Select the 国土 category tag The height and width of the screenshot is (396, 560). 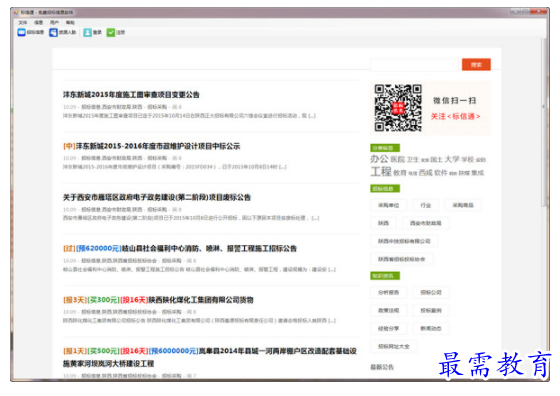436,160
